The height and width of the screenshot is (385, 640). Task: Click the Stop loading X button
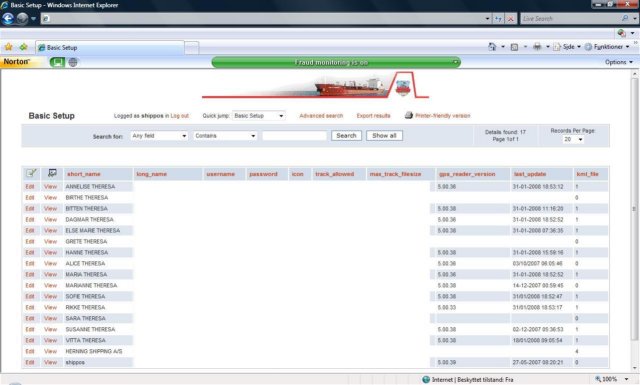click(510, 19)
